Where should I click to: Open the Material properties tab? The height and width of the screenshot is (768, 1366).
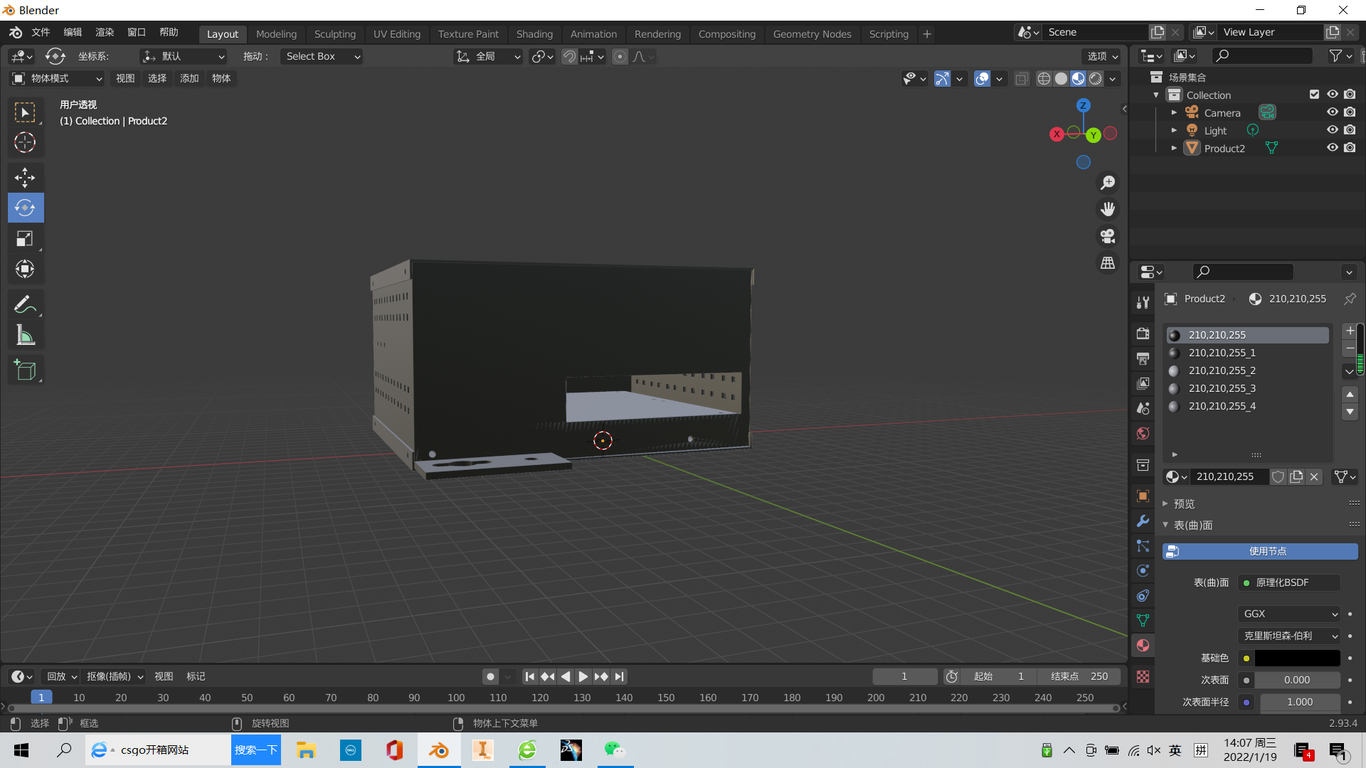pyautogui.click(x=1143, y=646)
